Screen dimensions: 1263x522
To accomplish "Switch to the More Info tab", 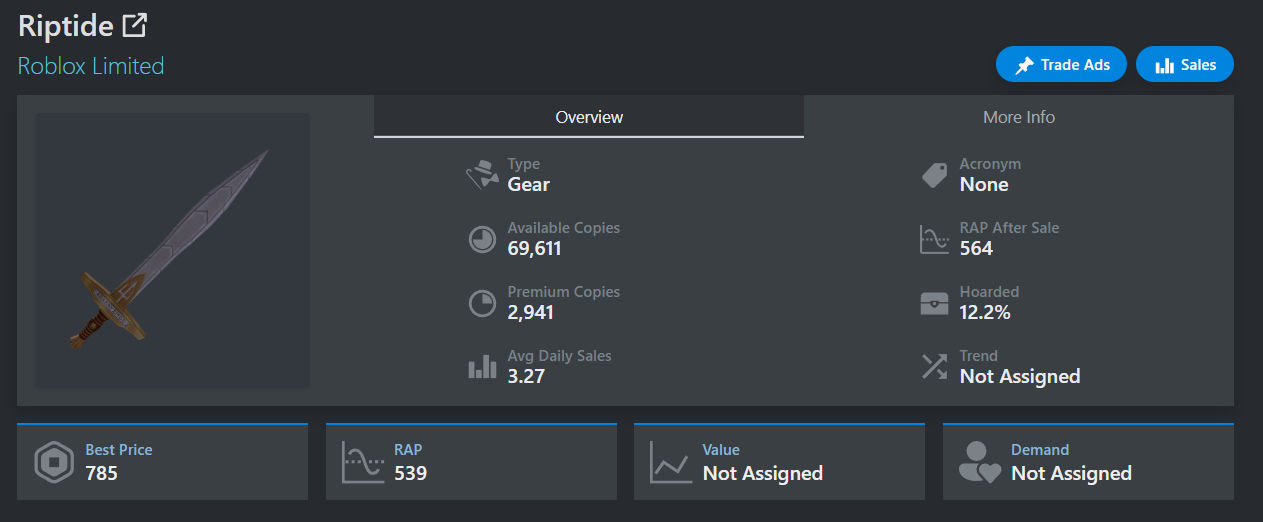I will click(1019, 117).
